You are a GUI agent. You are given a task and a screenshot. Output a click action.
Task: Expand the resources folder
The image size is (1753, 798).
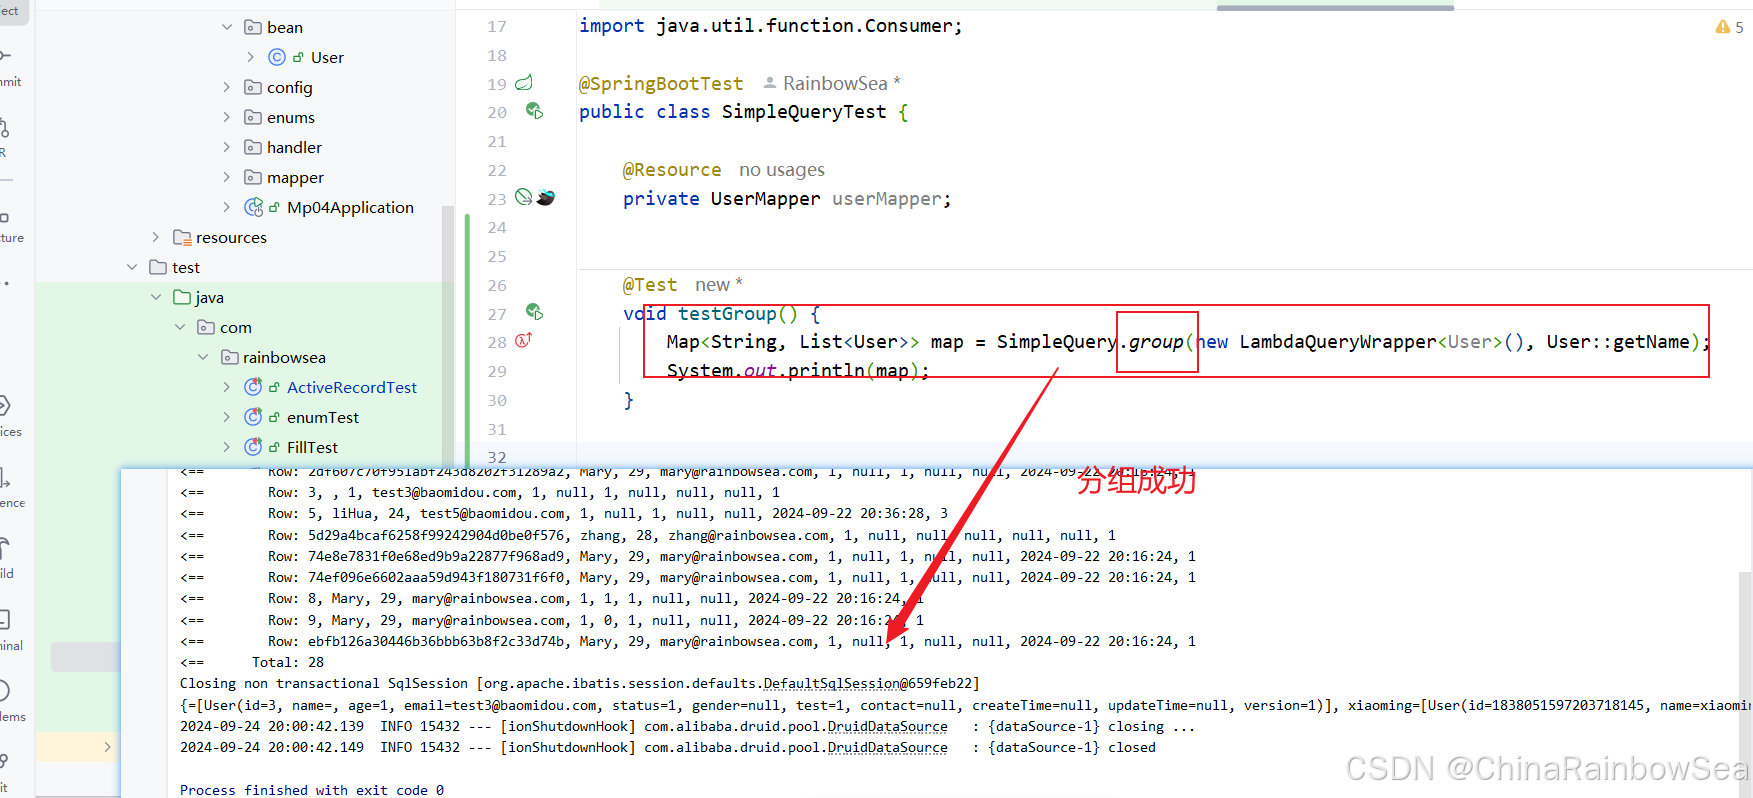coord(156,237)
